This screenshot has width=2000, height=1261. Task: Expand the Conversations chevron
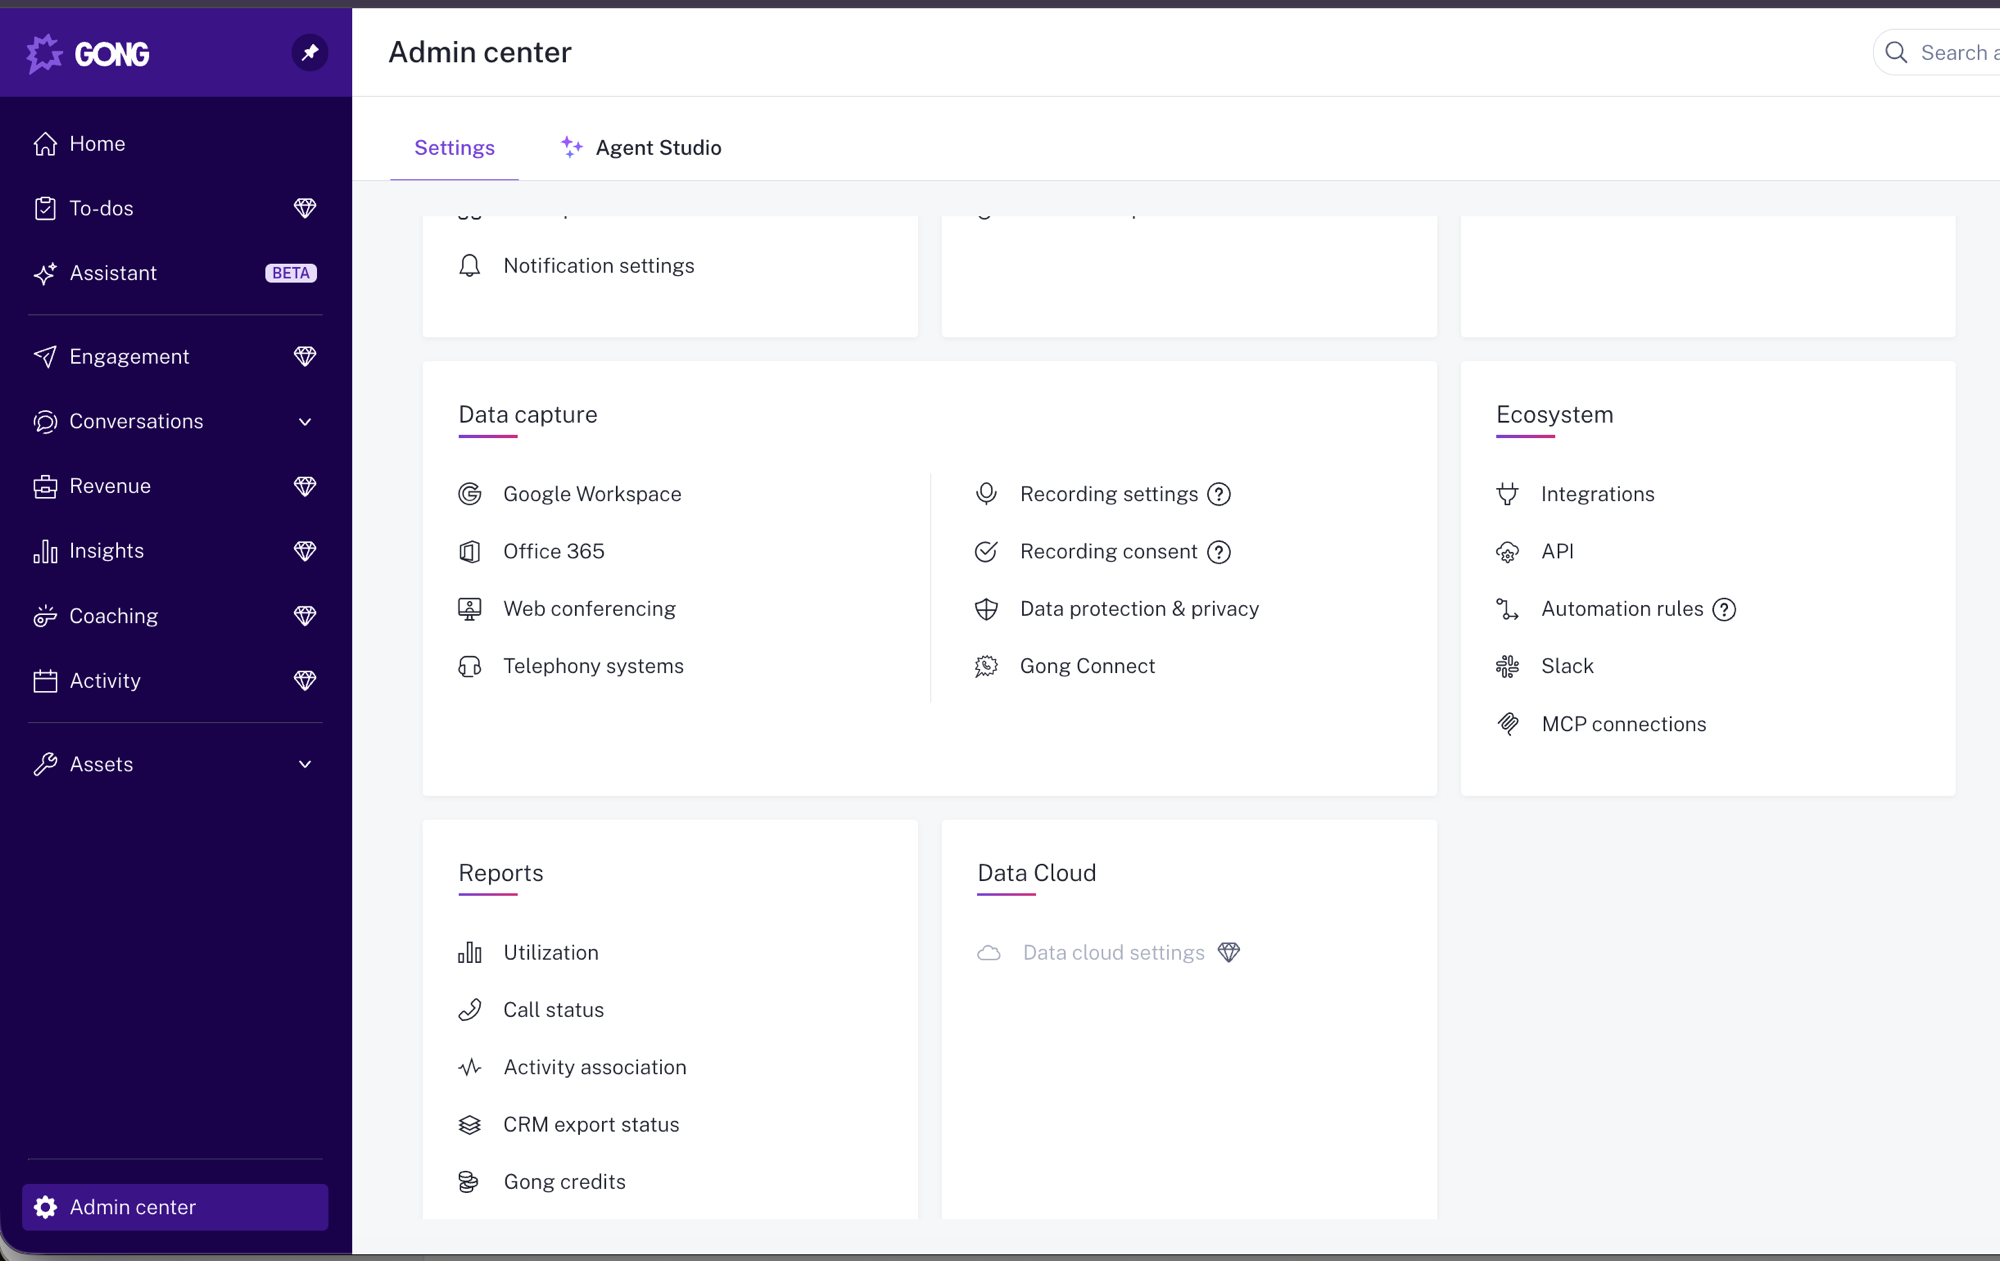[305, 422]
